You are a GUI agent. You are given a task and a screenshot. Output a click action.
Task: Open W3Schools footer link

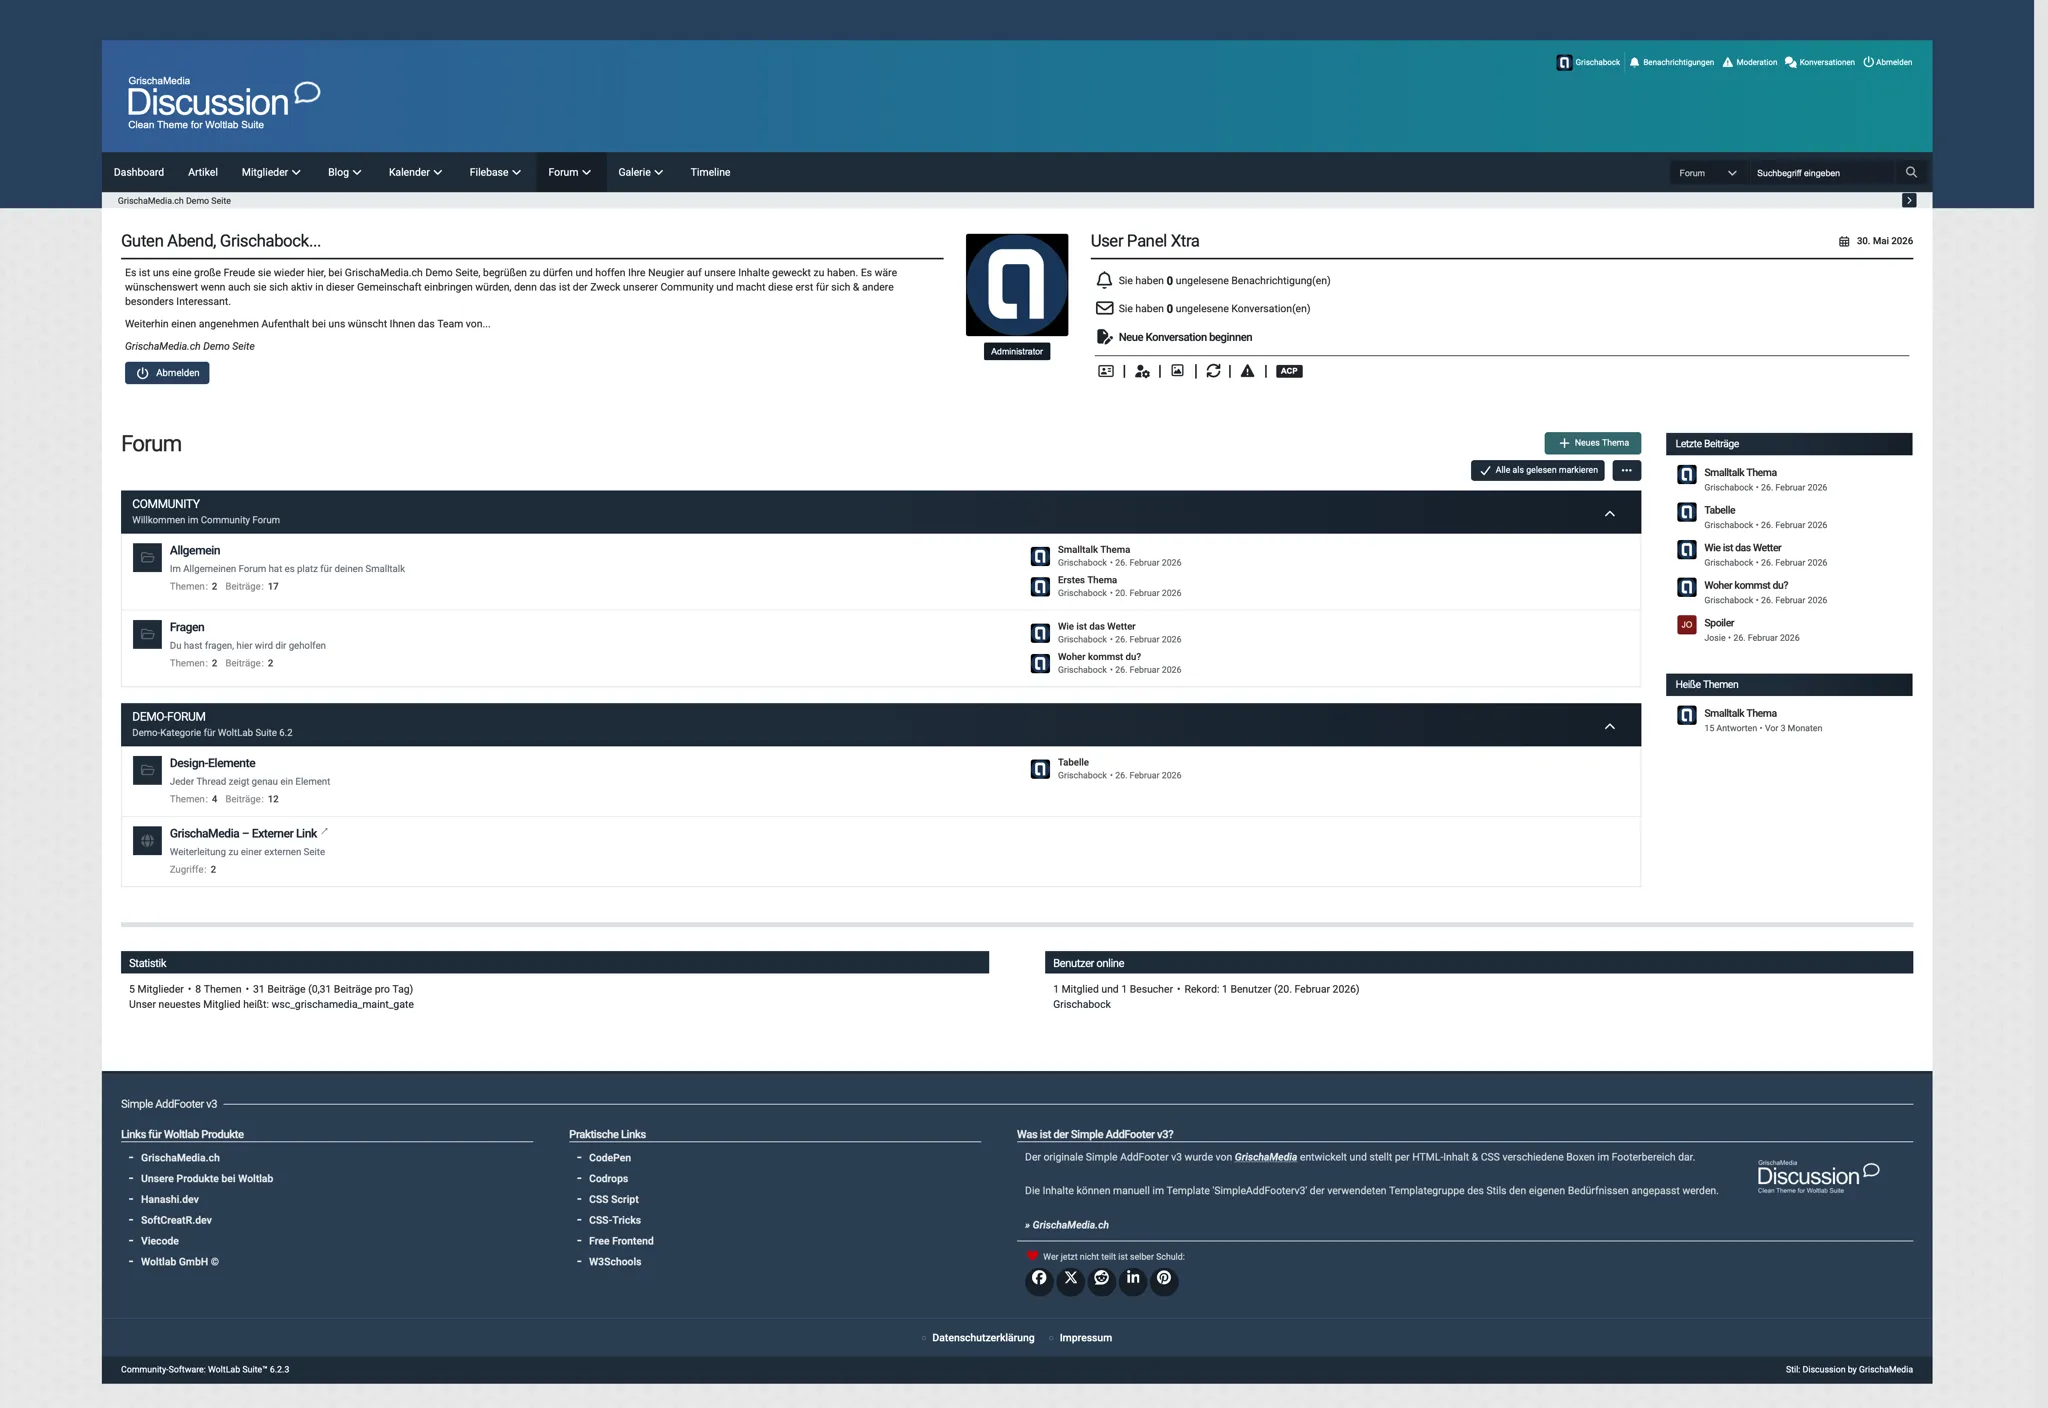[x=615, y=1262]
